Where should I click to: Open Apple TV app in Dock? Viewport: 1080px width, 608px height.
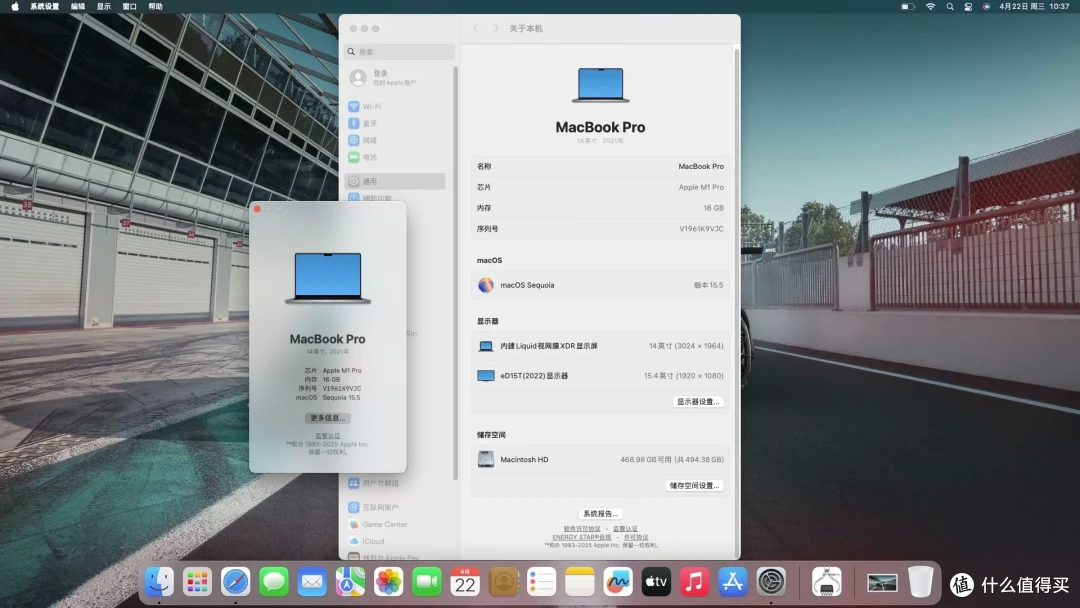click(656, 583)
